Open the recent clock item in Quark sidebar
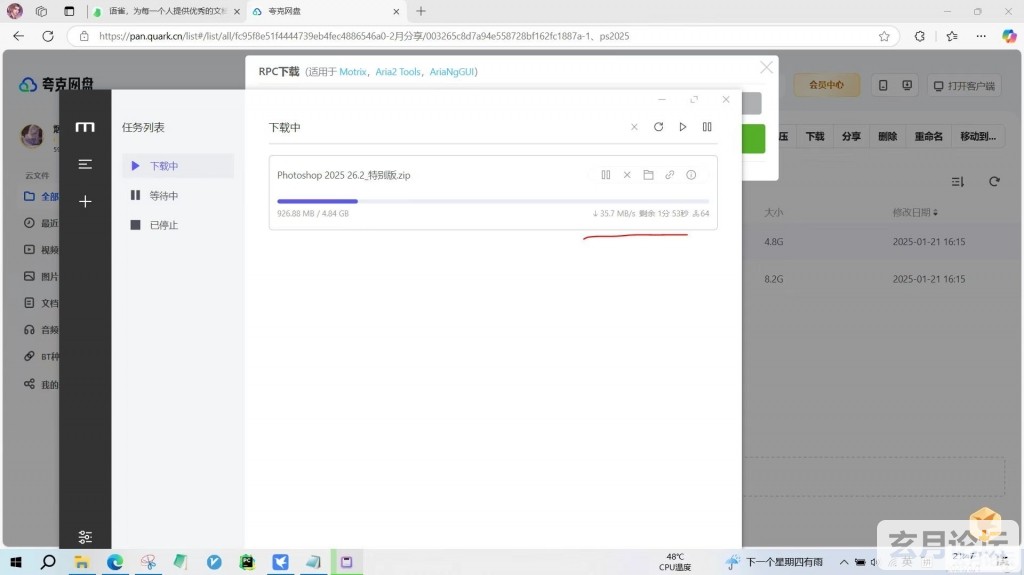1024x575 pixels. [40, 223]
